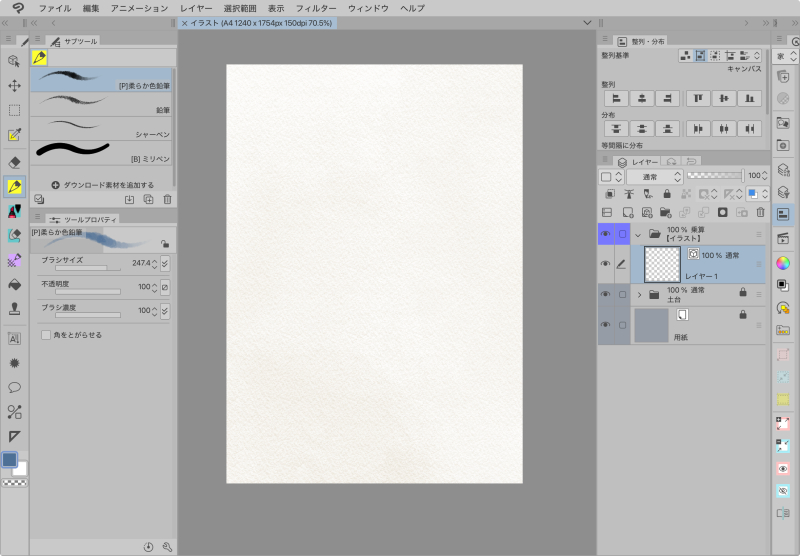Screen dimensions: 800x556
Task: Open the レイヤー menu in menu bar
Action: pos(196,8)
